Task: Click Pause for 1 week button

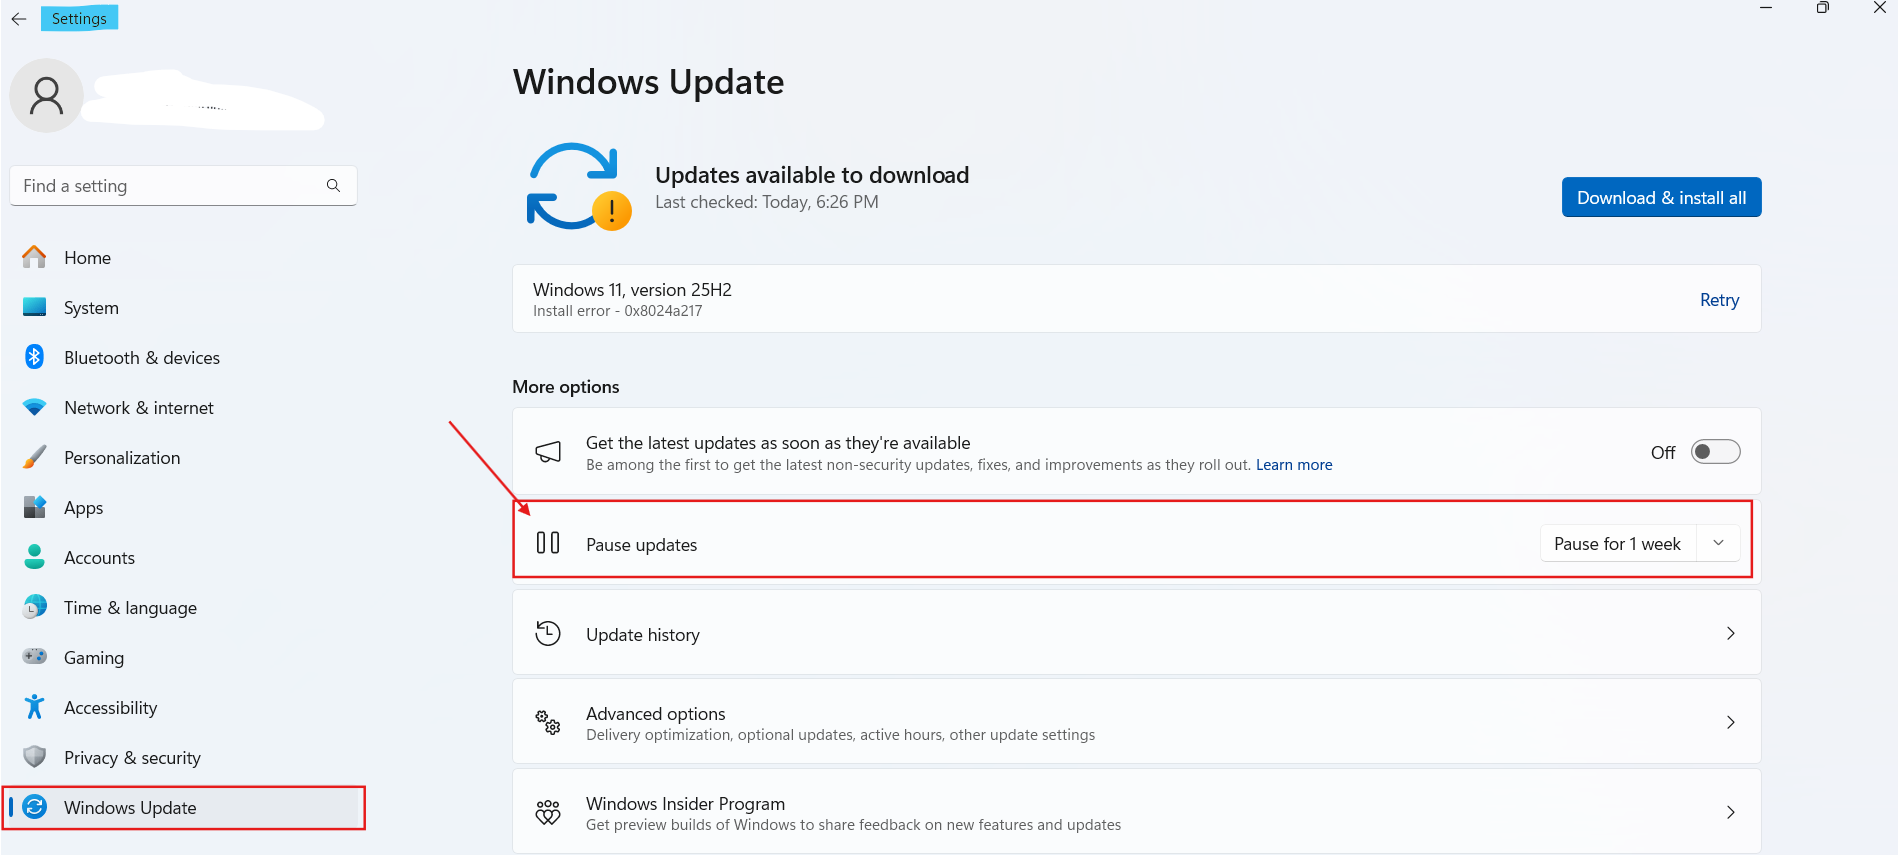Action: 1617,543
